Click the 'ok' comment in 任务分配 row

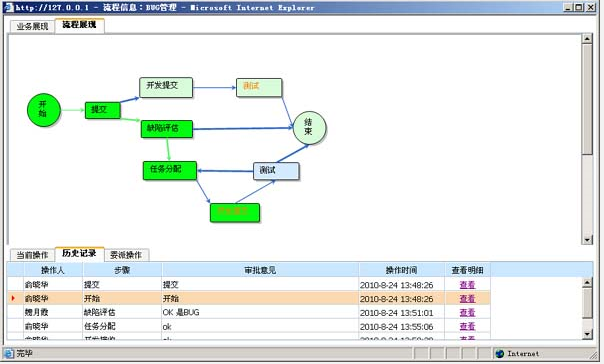coord(260,326)
